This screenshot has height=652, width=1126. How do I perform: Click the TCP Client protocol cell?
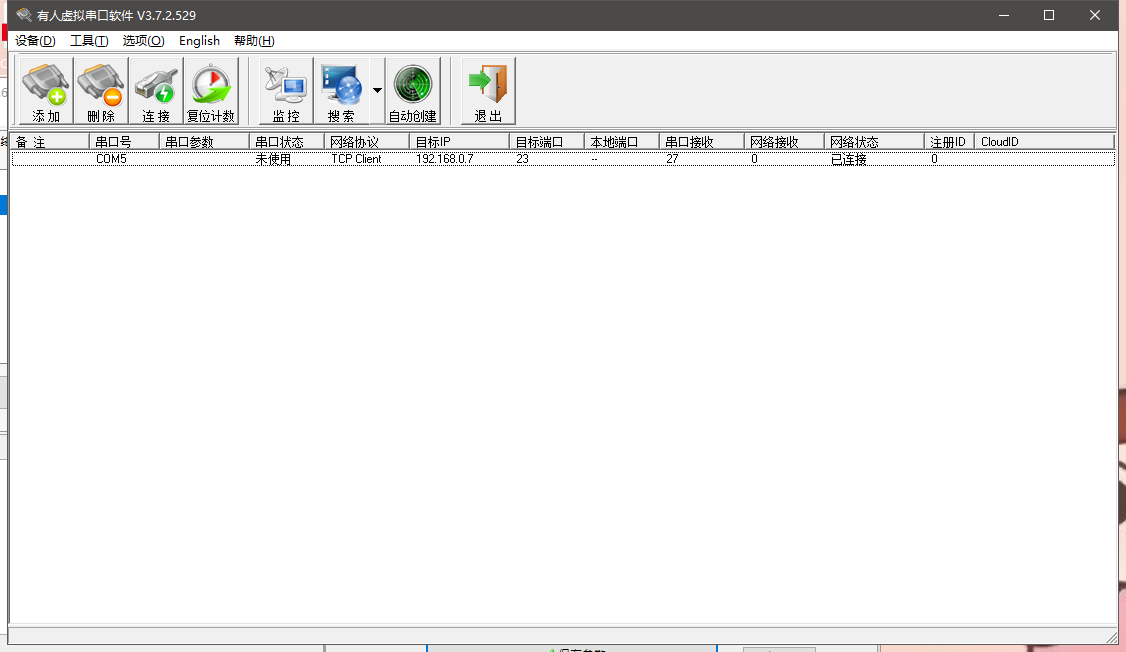[x=356, y=159]
